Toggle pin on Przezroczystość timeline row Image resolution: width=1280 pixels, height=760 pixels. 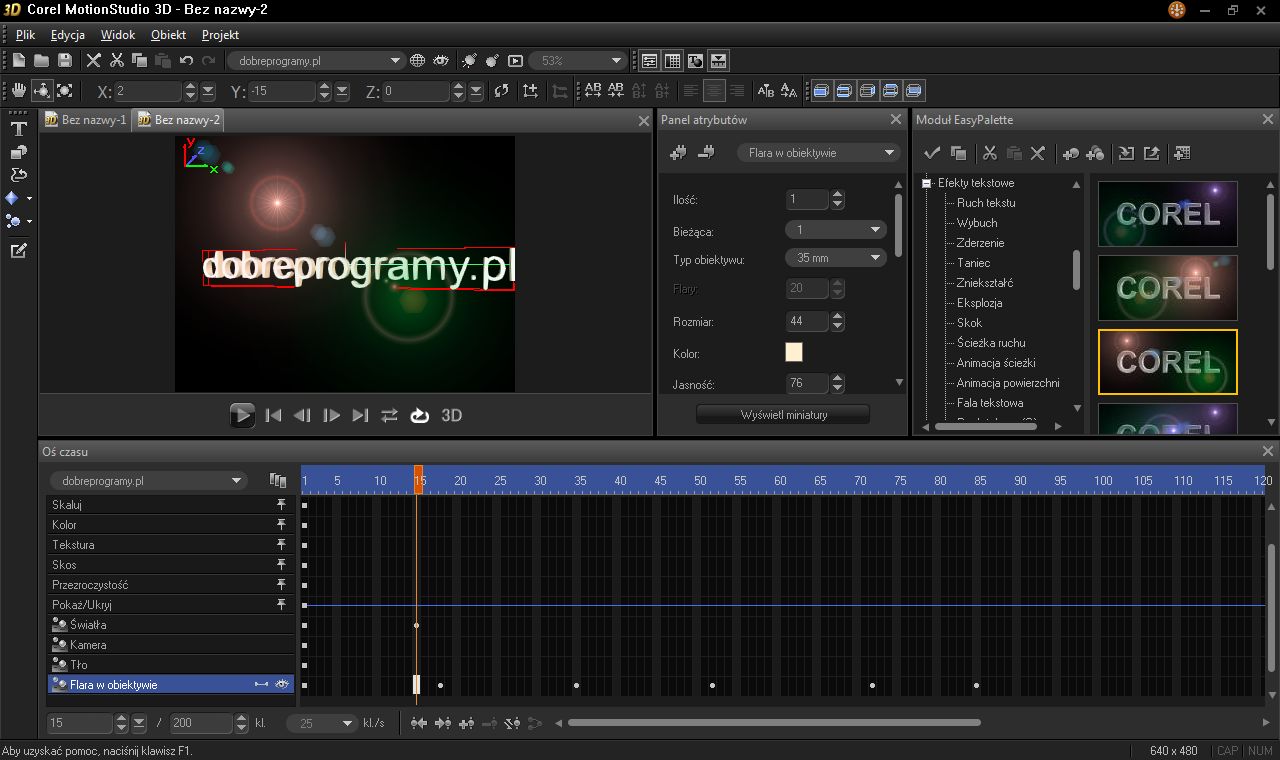click(x=282, y=585)
